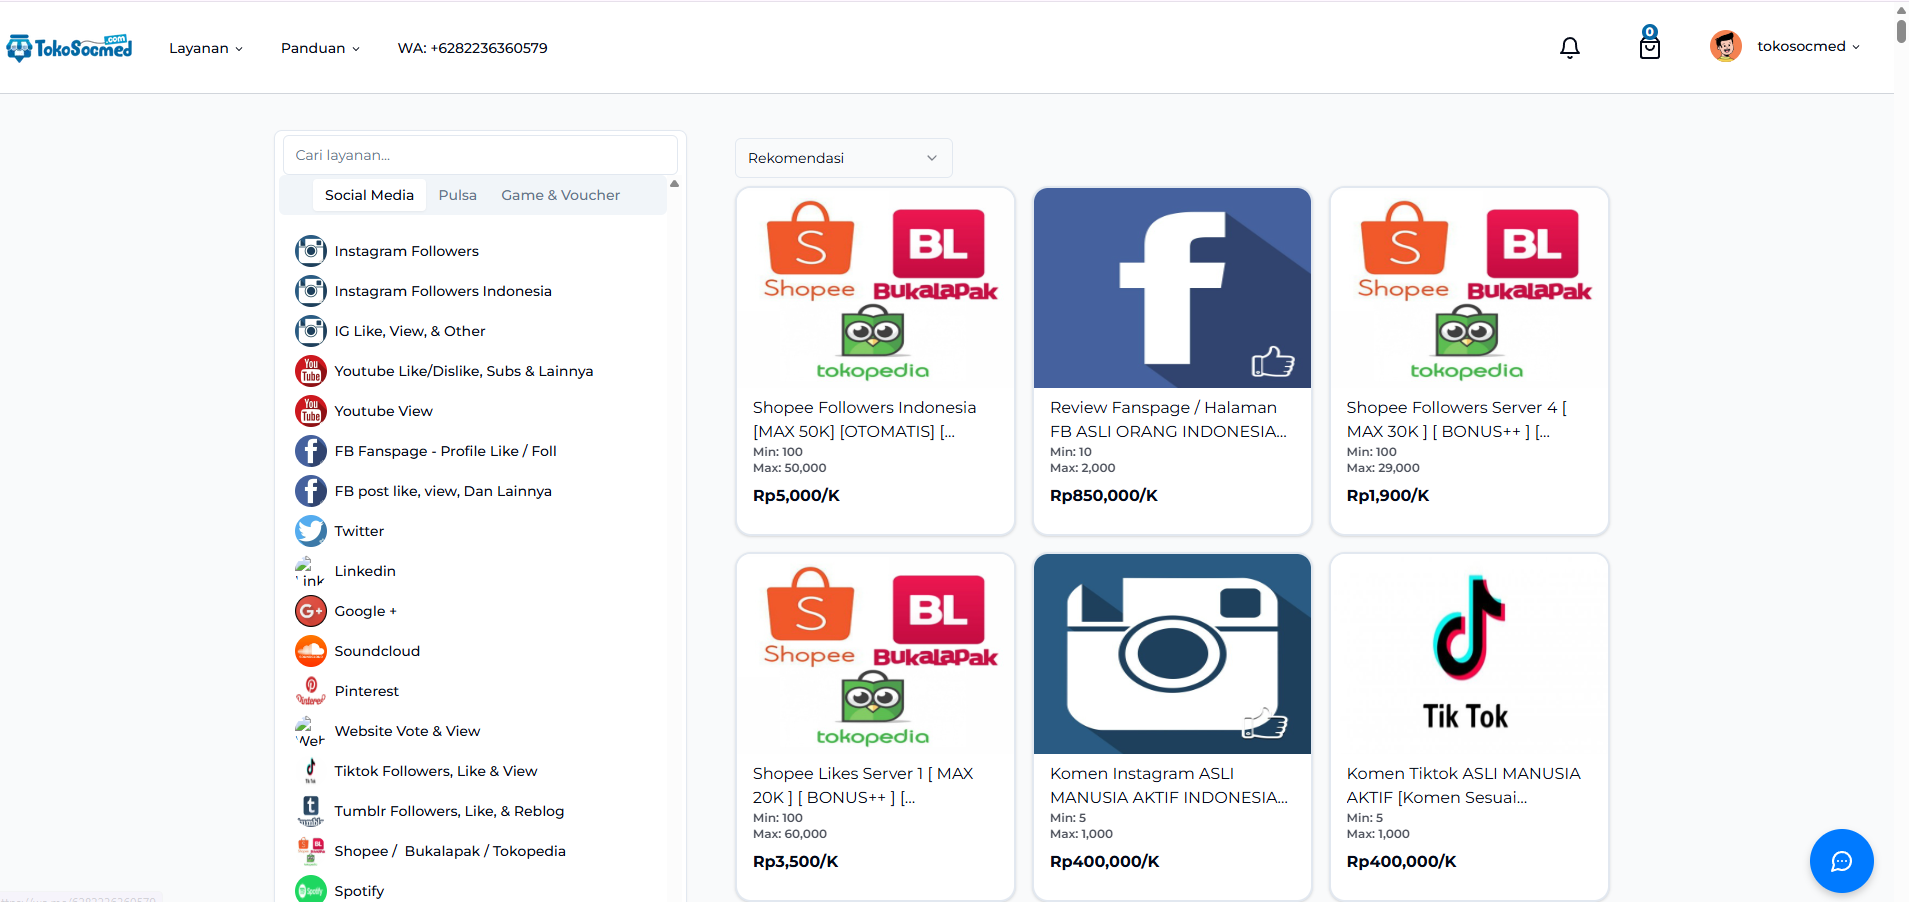This screenshot has height=902, width=1909.
Task: Open the shopping cart icon
Action: [1649, 45]
